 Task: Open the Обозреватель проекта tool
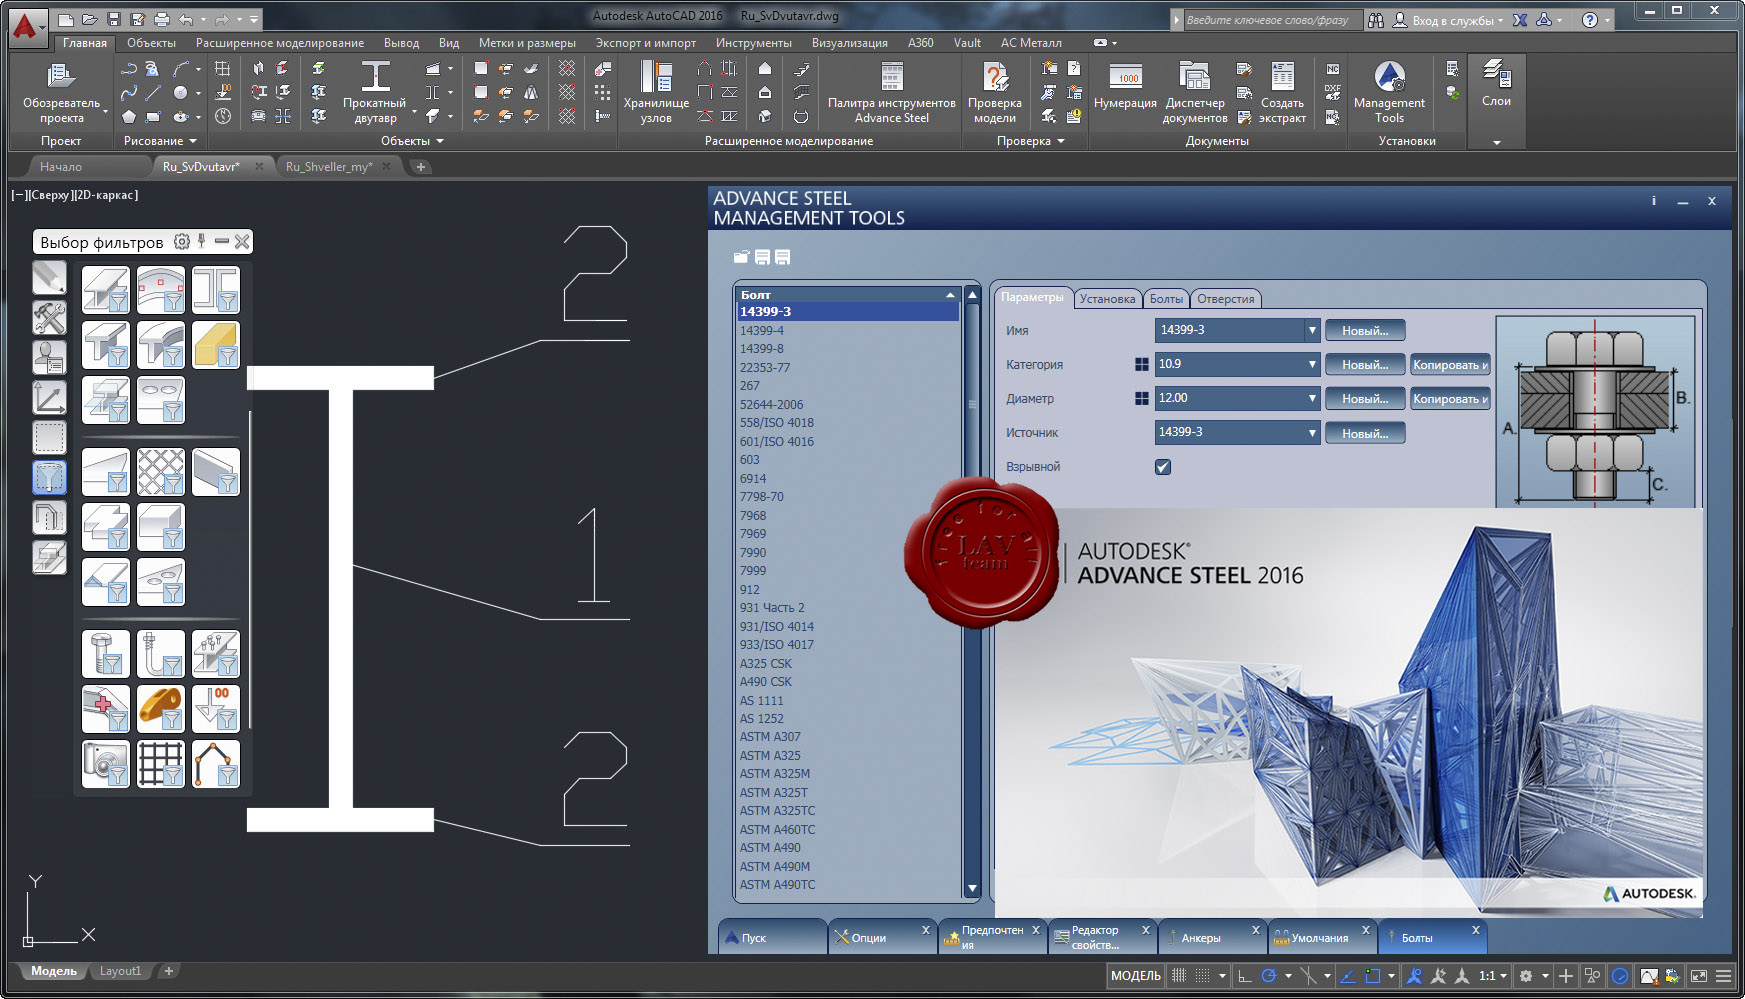pos(61,92)
